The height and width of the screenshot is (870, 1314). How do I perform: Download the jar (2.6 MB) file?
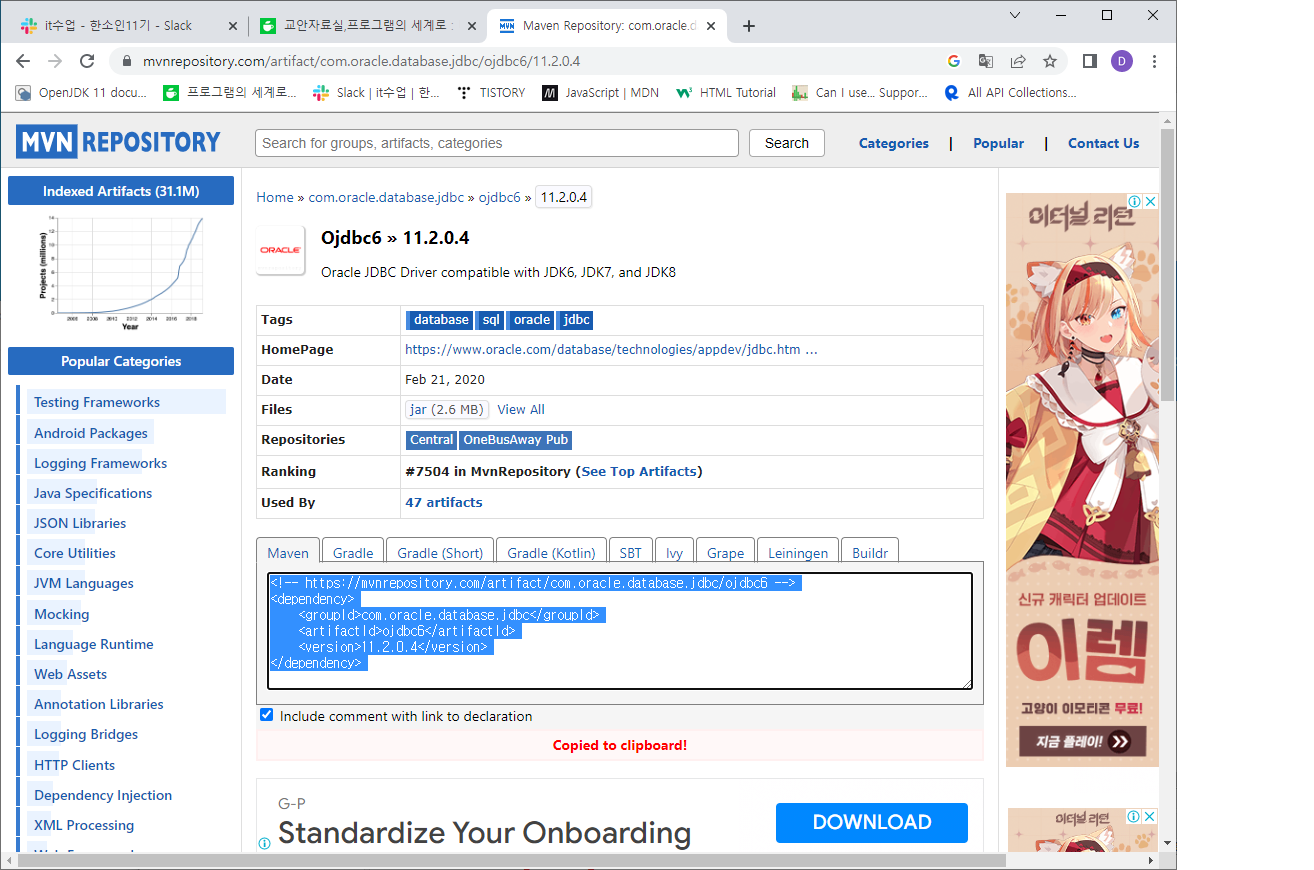[x=447, y=409]
